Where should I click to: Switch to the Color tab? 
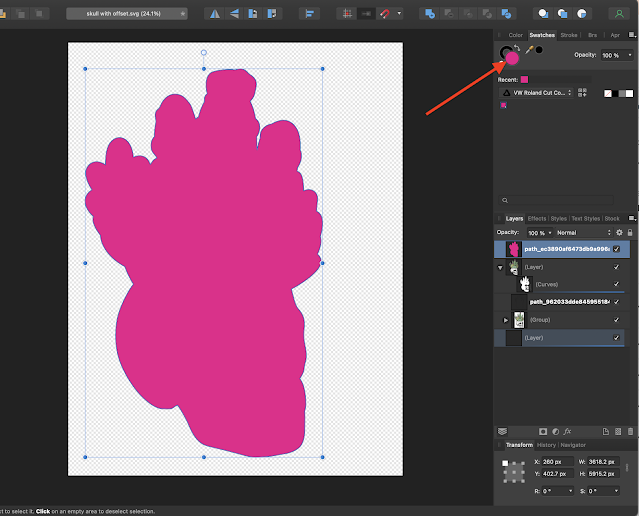[x=516, y=35]
